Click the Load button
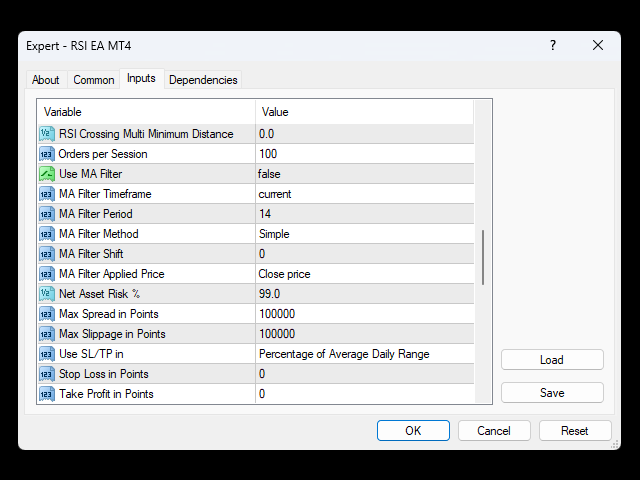 pos(552,360)
